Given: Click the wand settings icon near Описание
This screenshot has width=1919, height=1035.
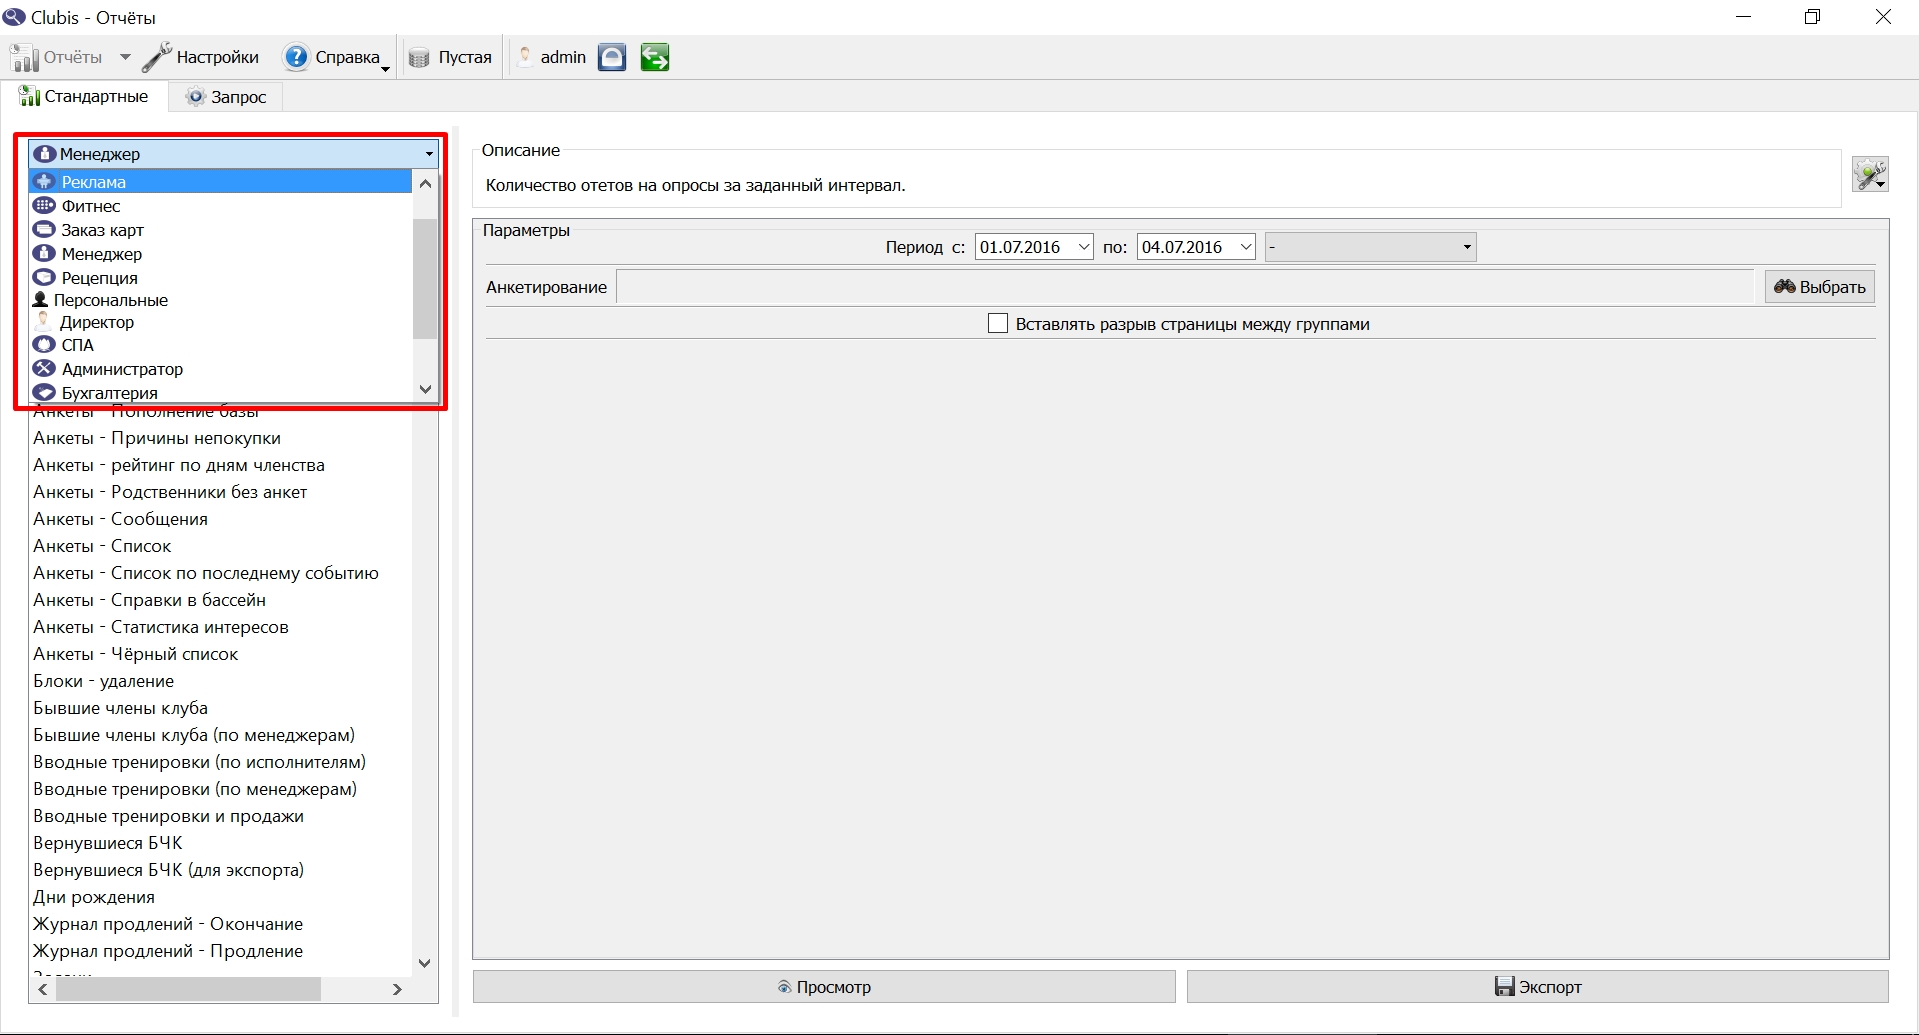Looking at the screenshot, I should pyautogui.click(x=1870, y=174).
